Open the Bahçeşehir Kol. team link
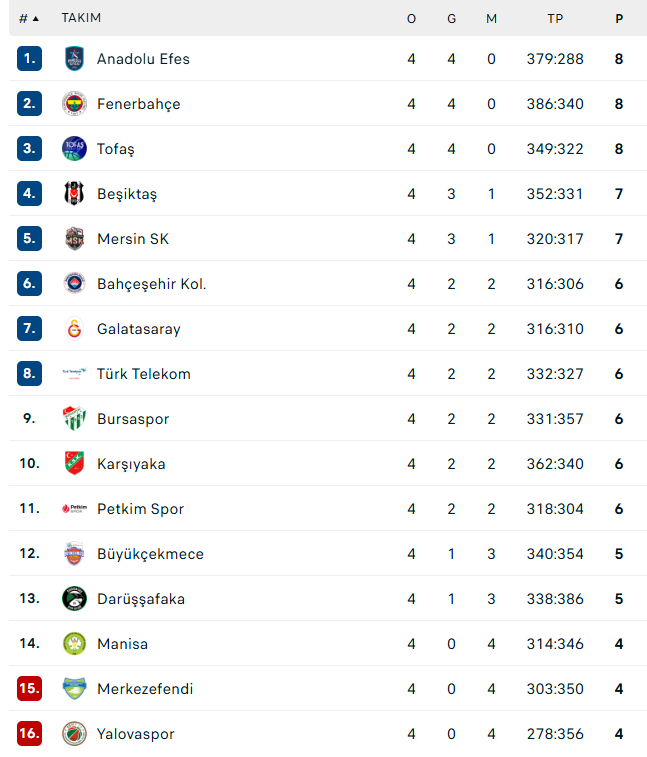 pos(152,284)
